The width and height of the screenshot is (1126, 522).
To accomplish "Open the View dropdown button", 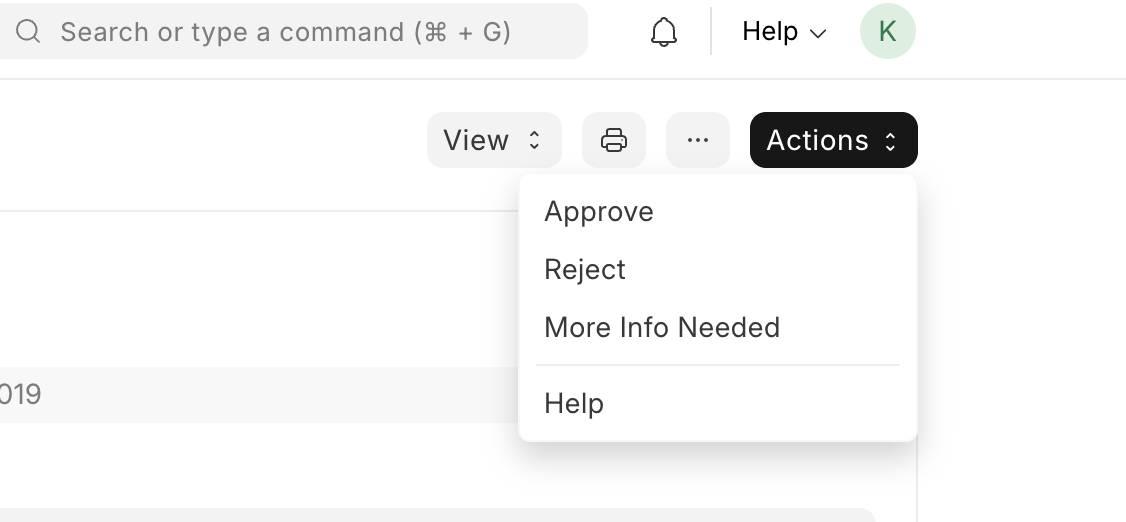I will click(x=494, y=140).
